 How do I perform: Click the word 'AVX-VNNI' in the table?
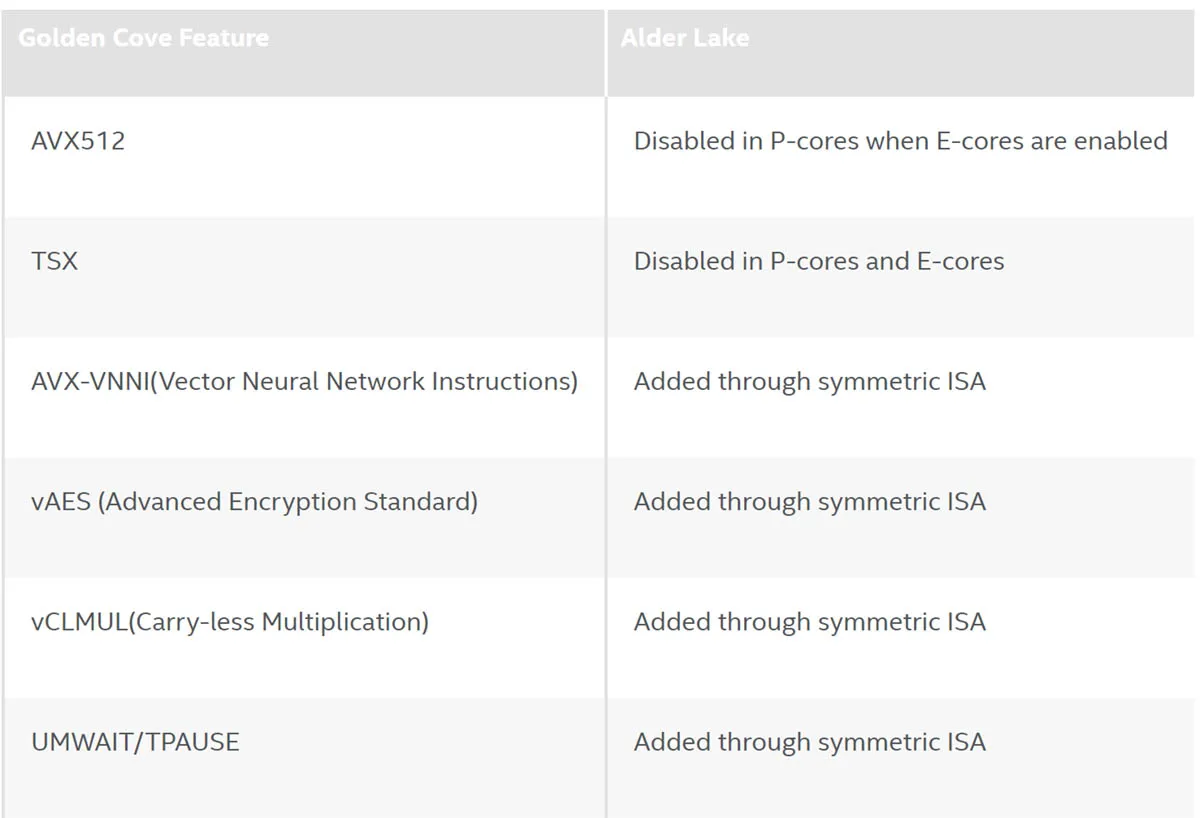click(90, 382)
